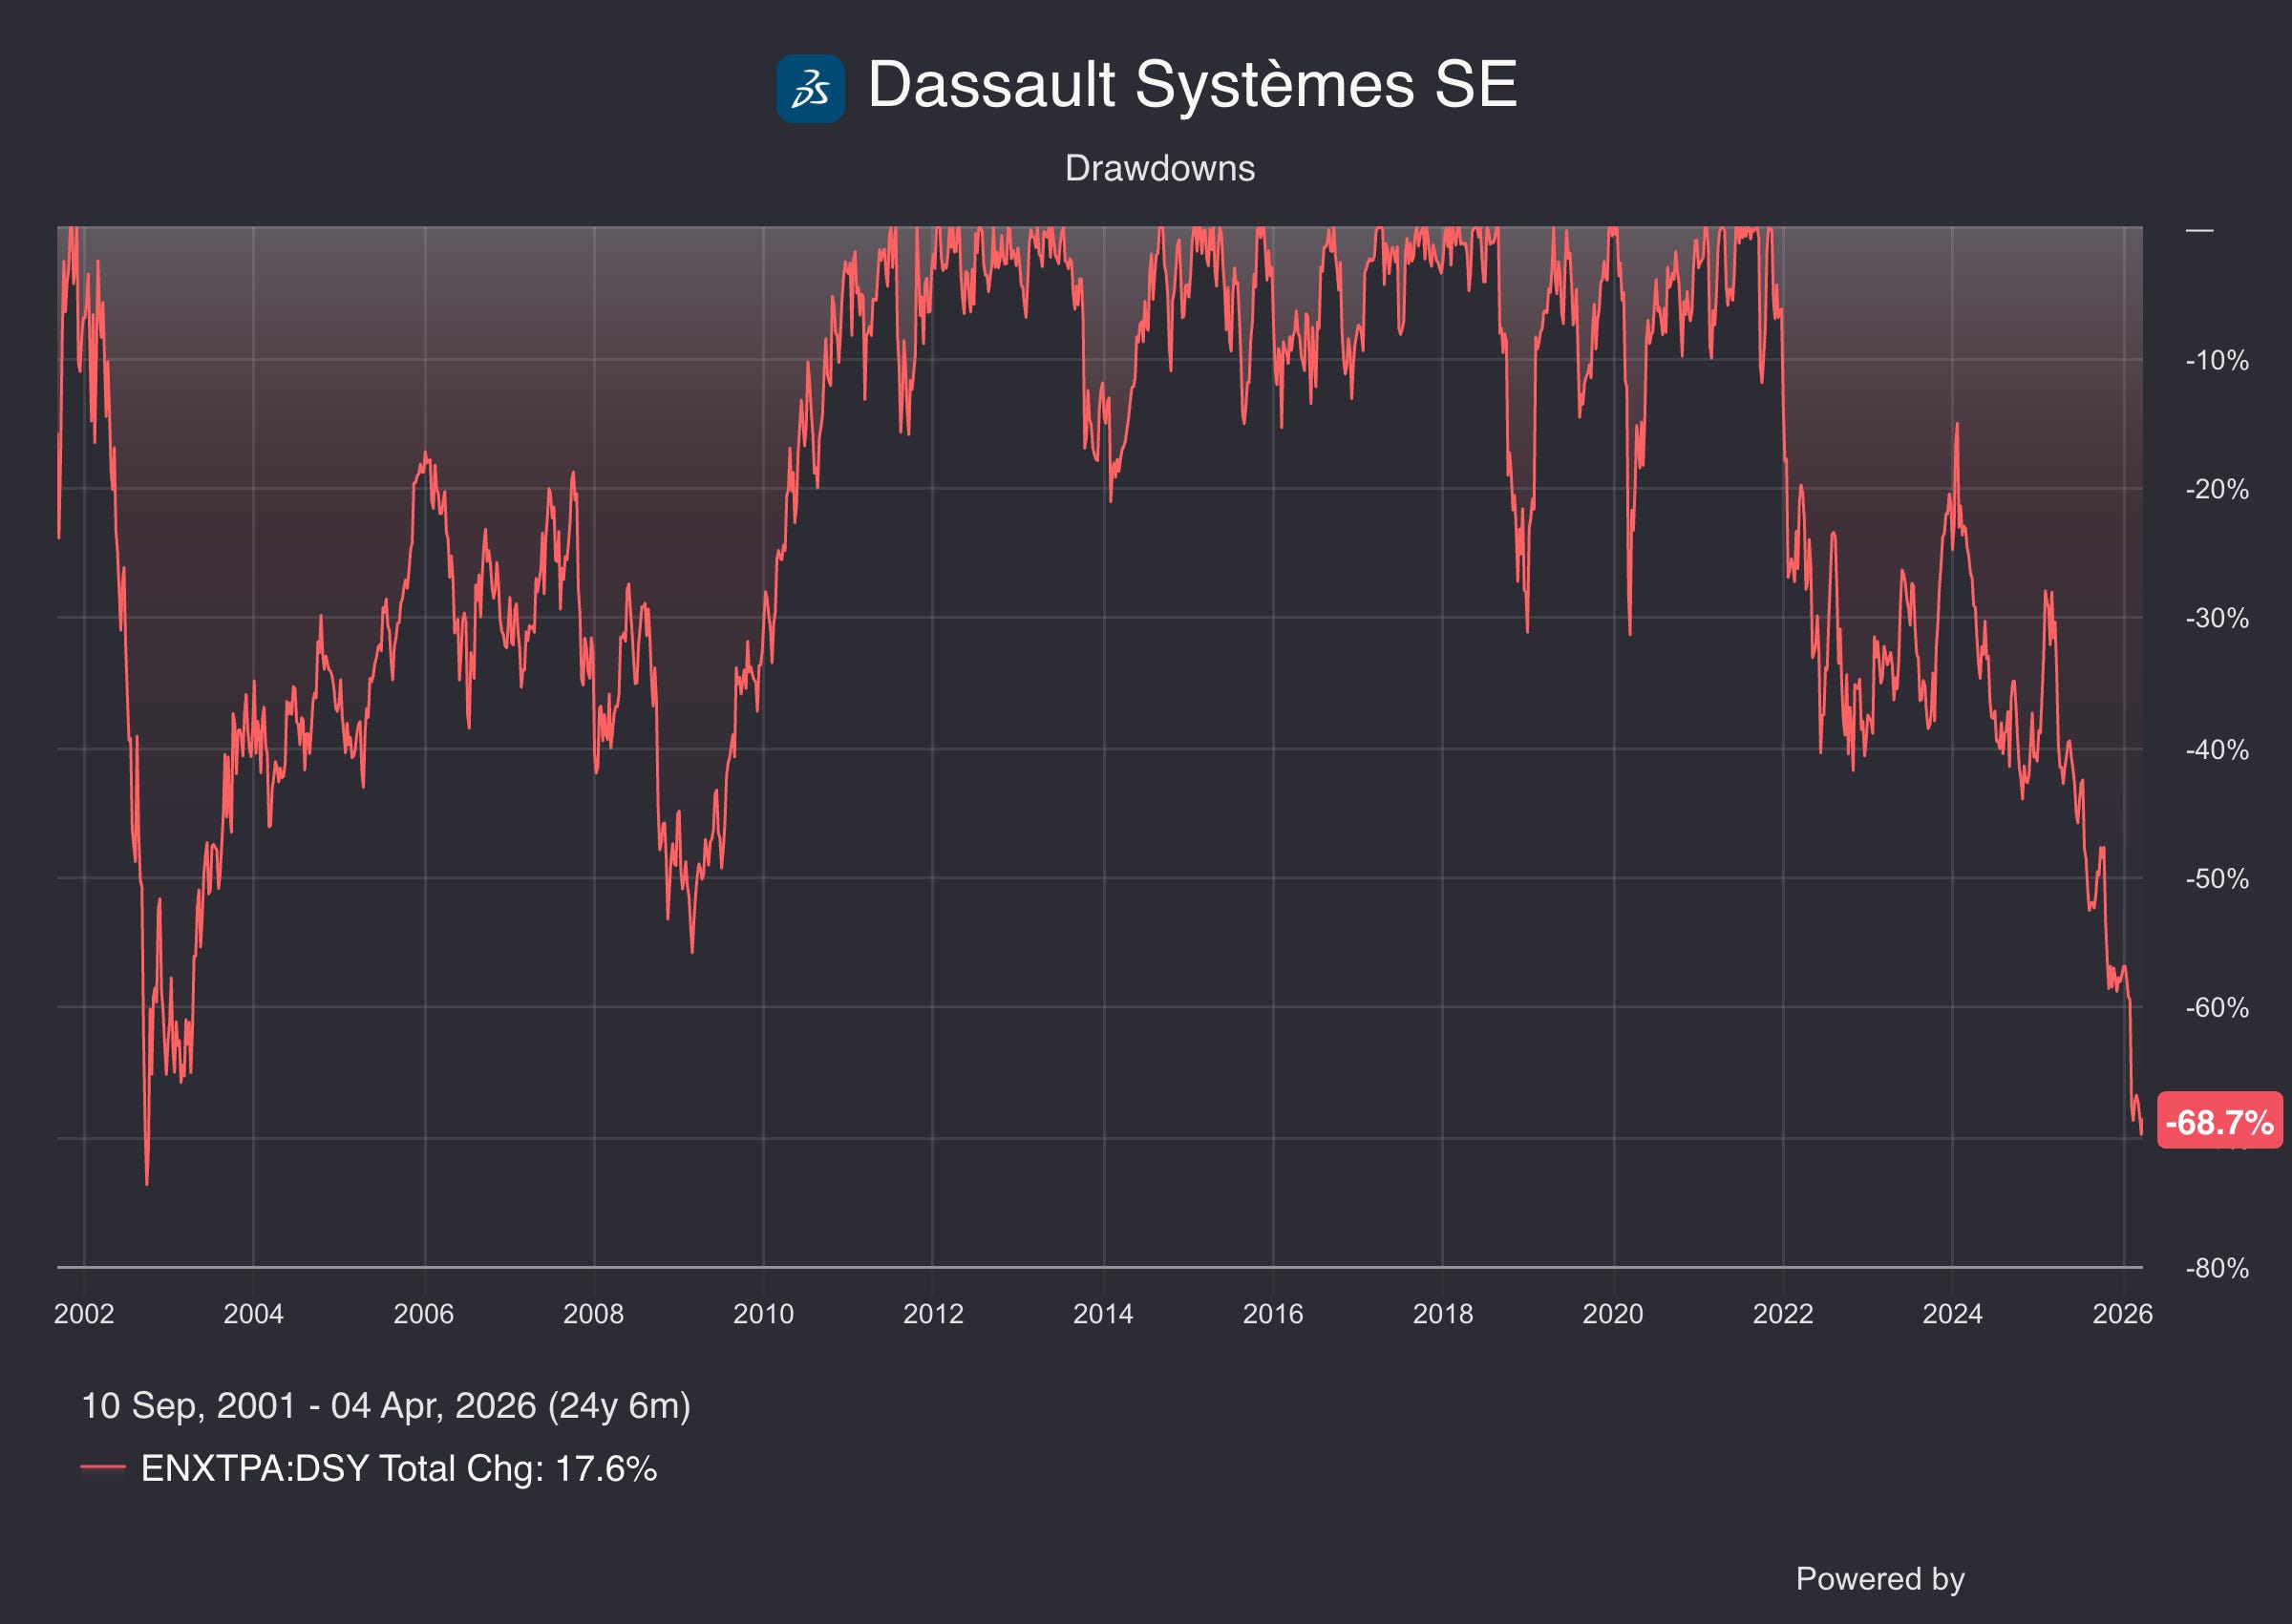2292x1624 pixels.
Task: Click the red ENXTPA:DSY legend line swatch
Action: 102,1468
